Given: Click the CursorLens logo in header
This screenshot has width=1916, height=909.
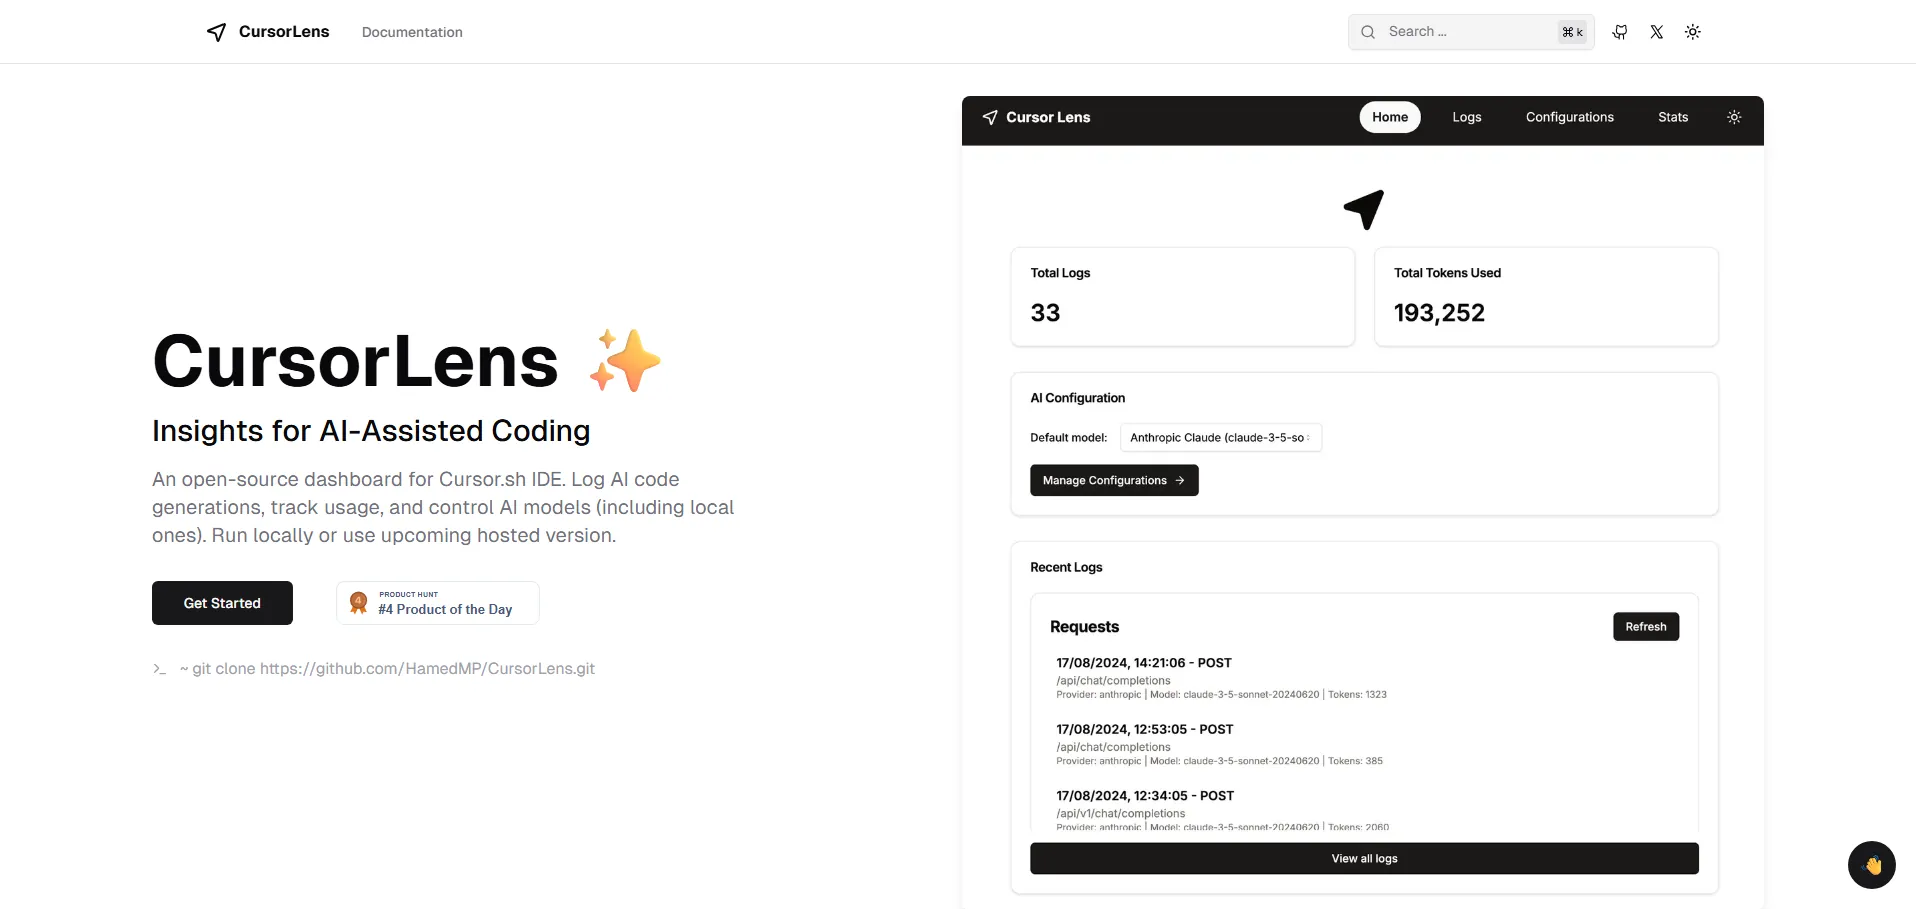Looking at the screenshot, I should (x=268, y=32).
